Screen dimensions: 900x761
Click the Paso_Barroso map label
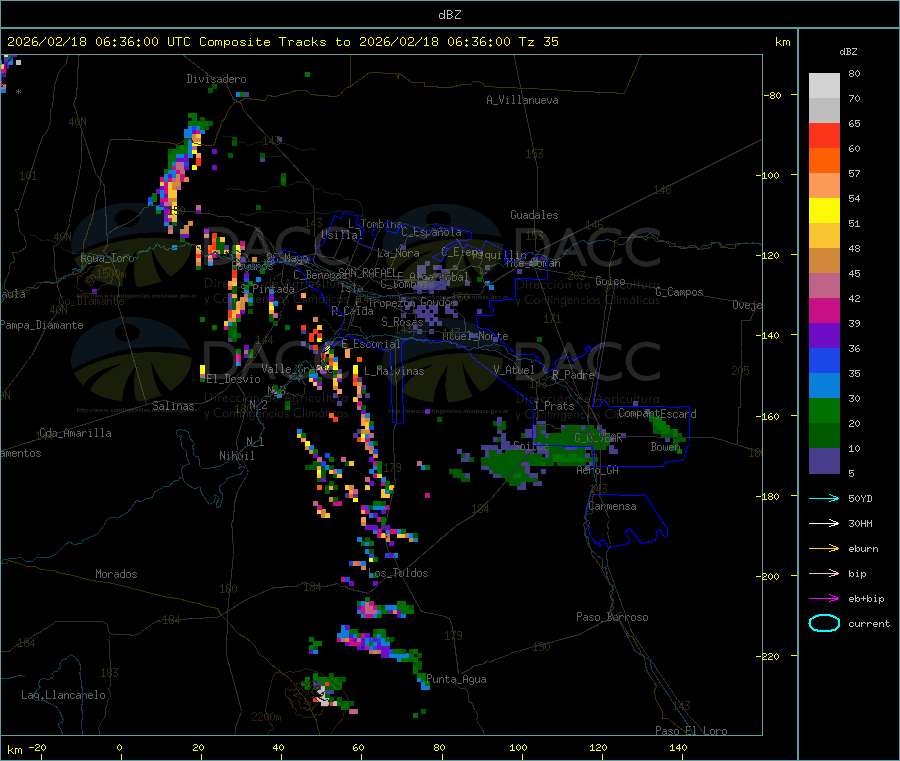(x=612, y=617)
